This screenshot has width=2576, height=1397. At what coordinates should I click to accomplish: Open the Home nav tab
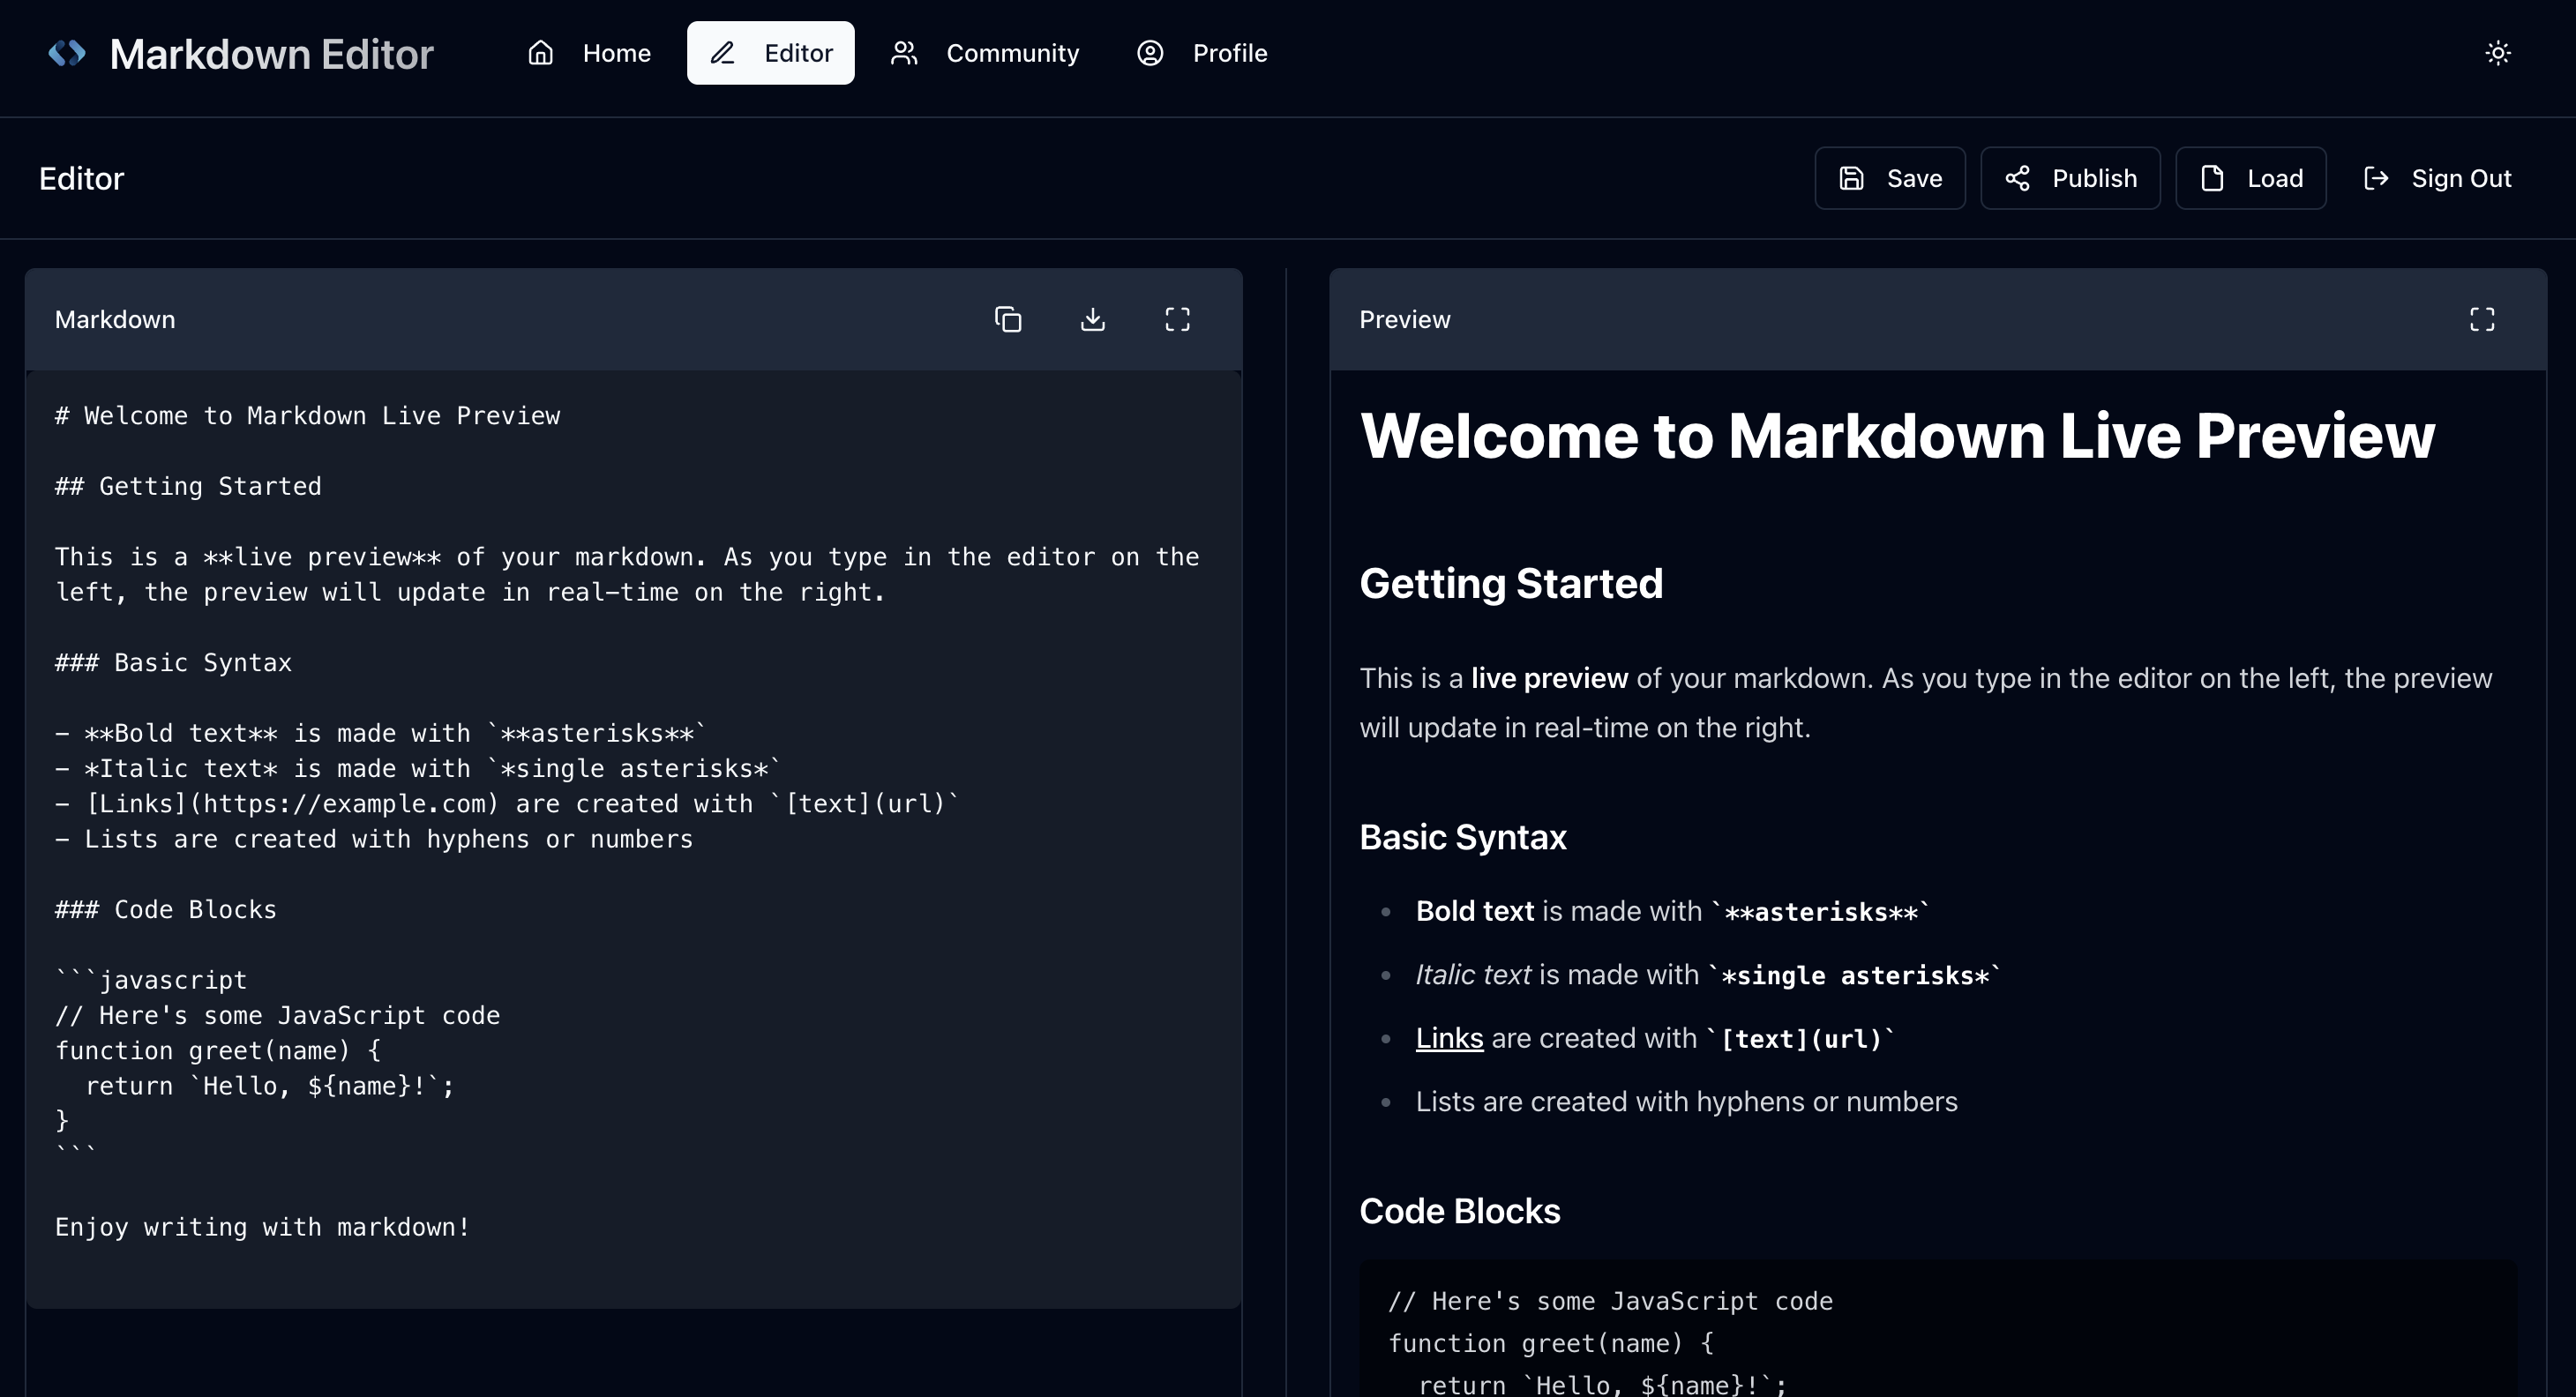tap(589, 53)
